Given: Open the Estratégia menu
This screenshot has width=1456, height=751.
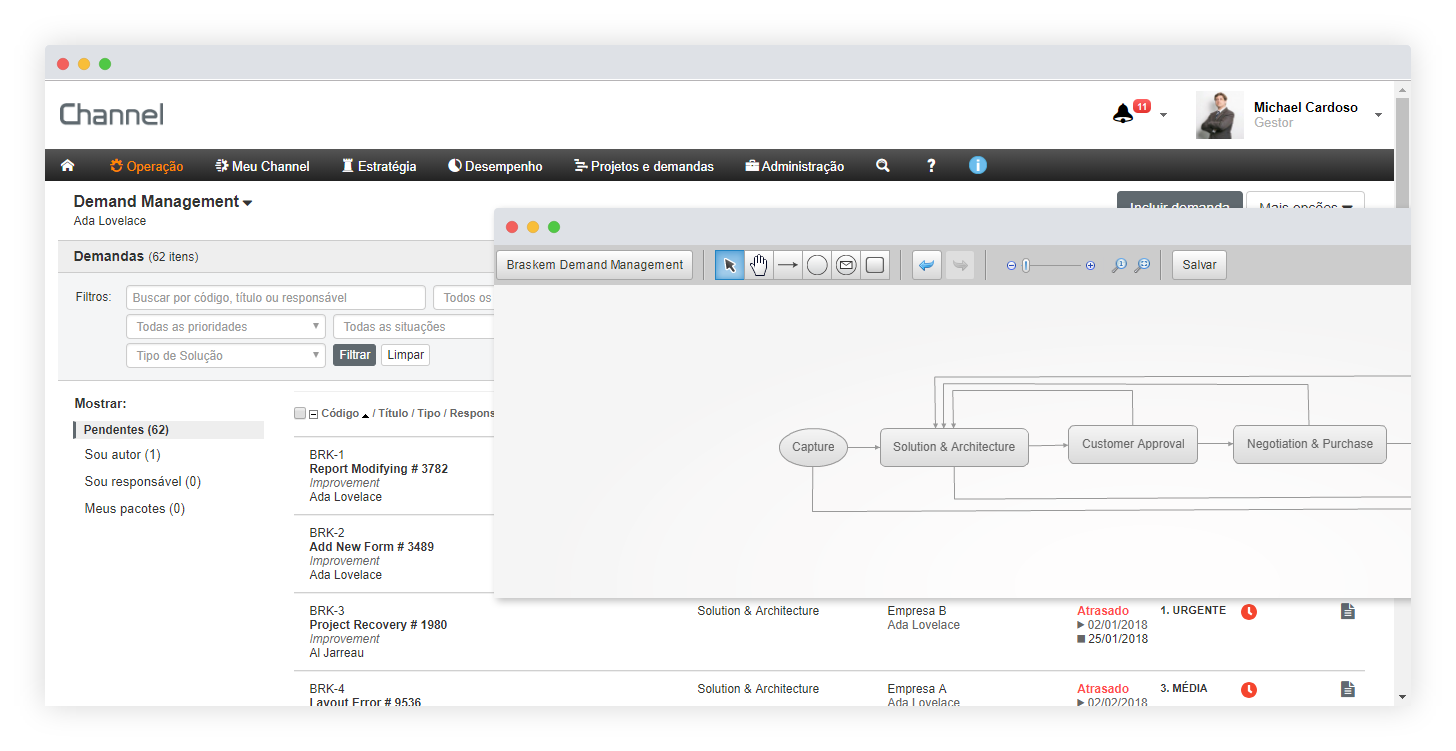Looking at the screenshot, I should pos(379,166).
